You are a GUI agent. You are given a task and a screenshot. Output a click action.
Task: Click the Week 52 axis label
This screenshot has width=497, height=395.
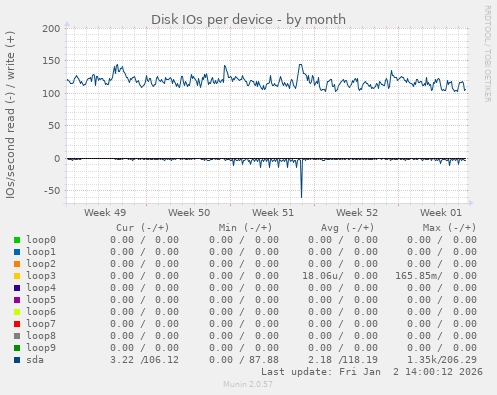point(357,213)
